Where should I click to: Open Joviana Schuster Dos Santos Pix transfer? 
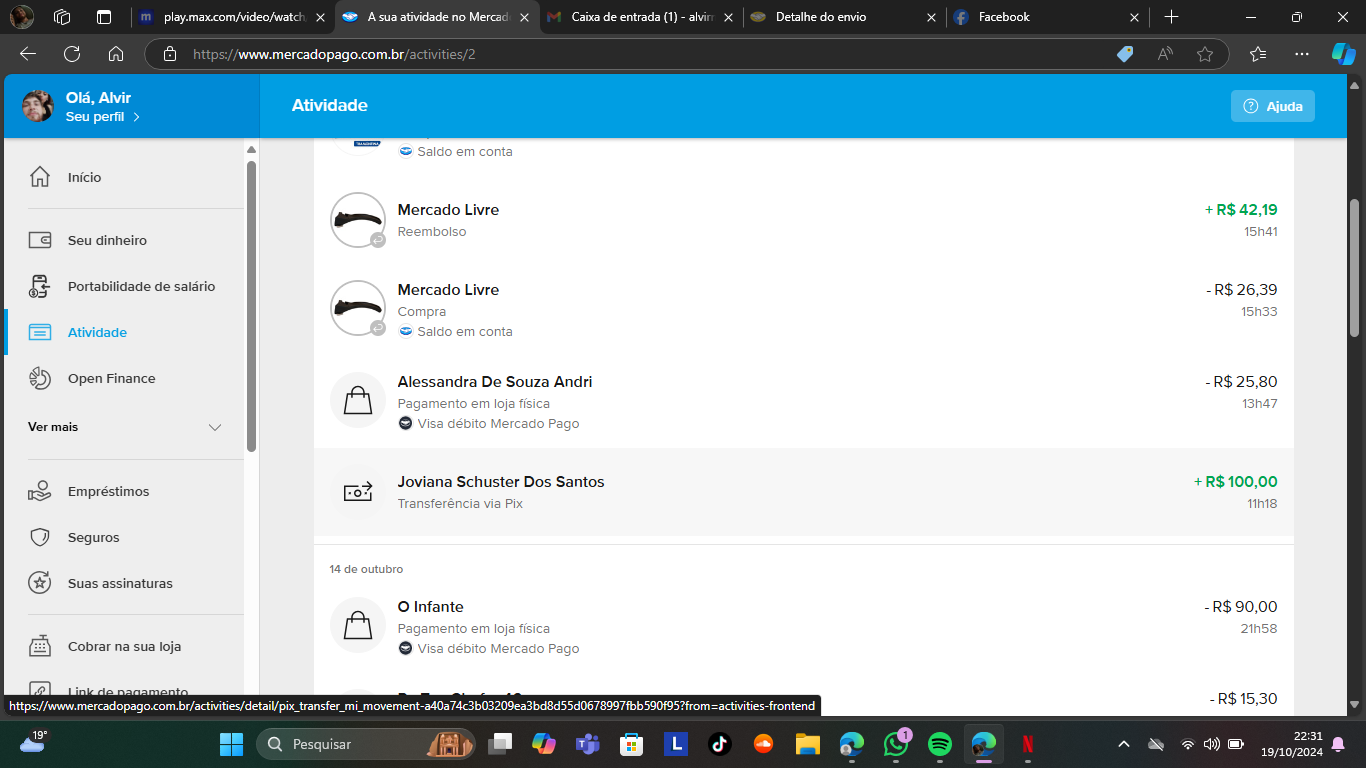click(x=500, y=482)
